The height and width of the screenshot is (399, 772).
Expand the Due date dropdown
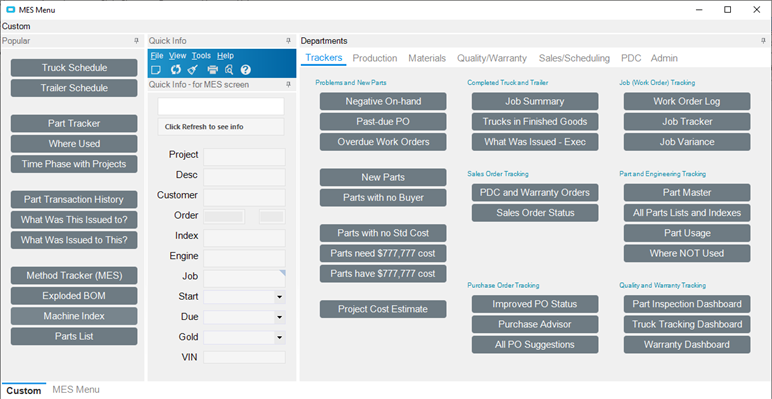[x=280, y=317]
